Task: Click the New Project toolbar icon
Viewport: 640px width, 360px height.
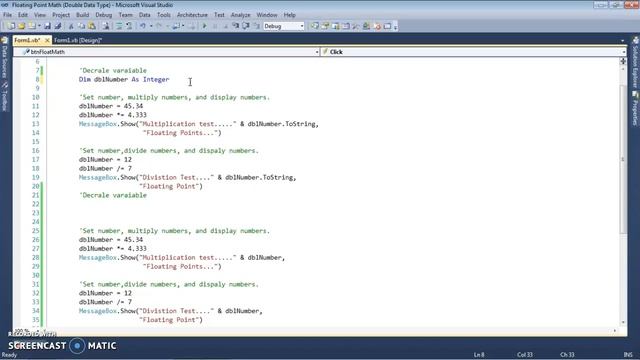Action: [11, 26]
